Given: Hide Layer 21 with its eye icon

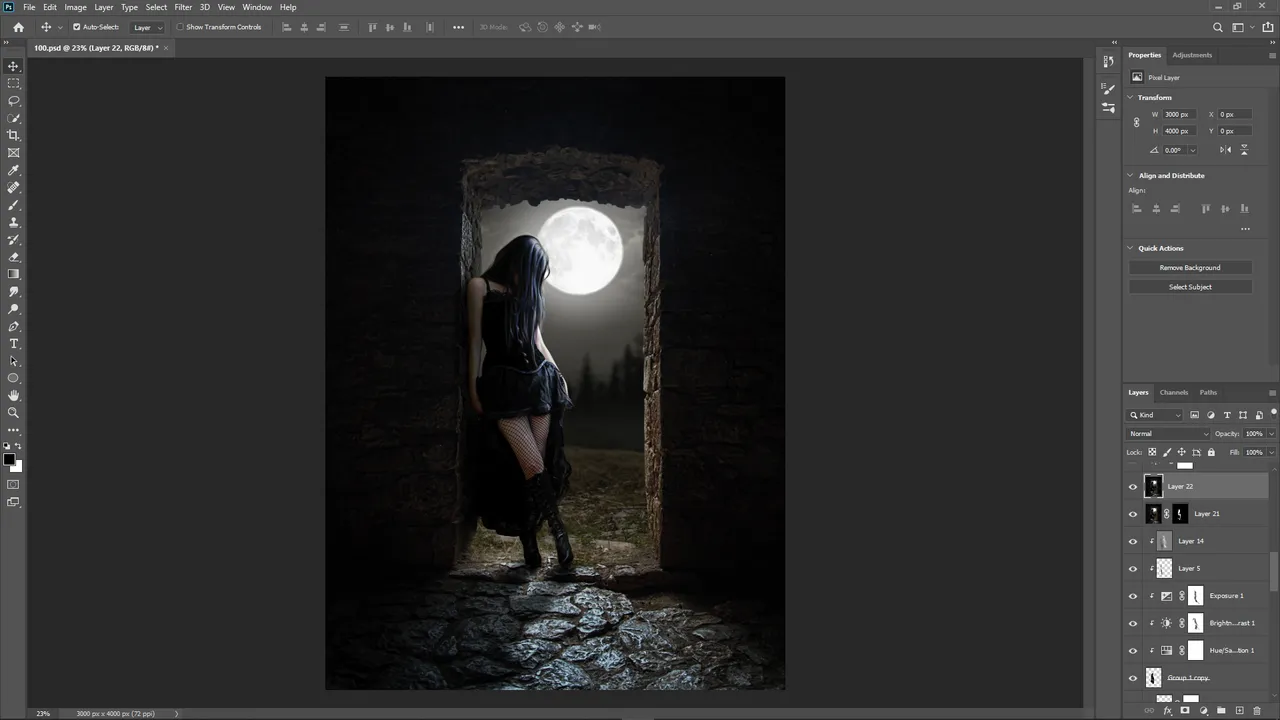Looking at the screenshot, I should point(1133,514).
